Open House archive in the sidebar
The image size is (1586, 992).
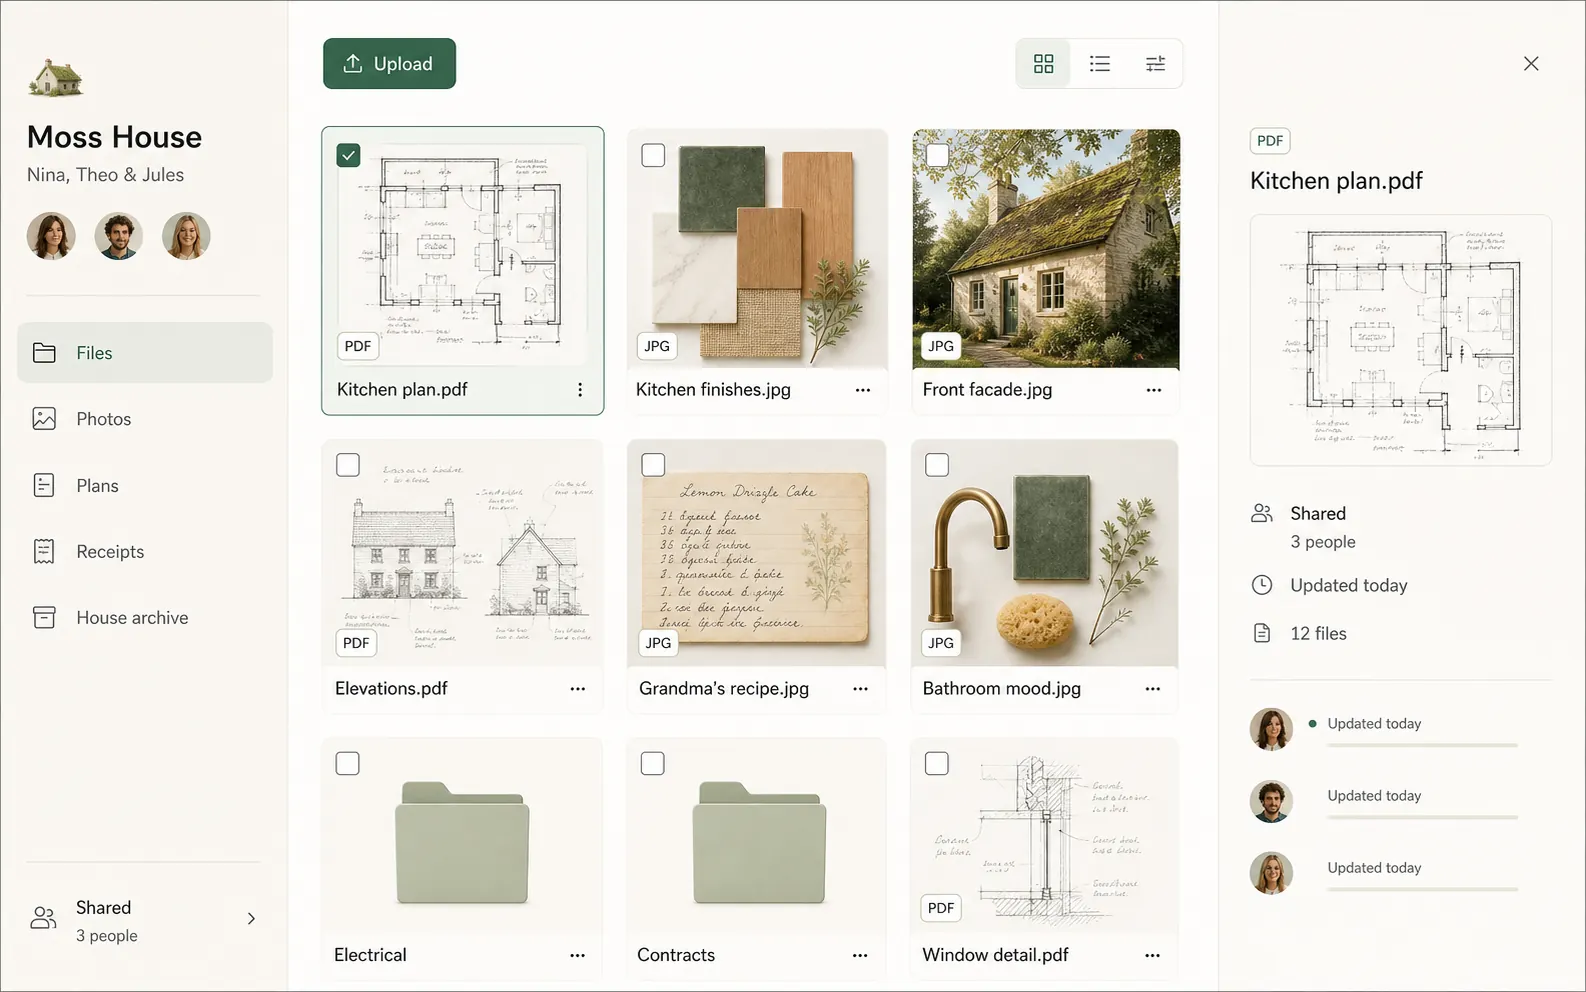click(145, 618)
